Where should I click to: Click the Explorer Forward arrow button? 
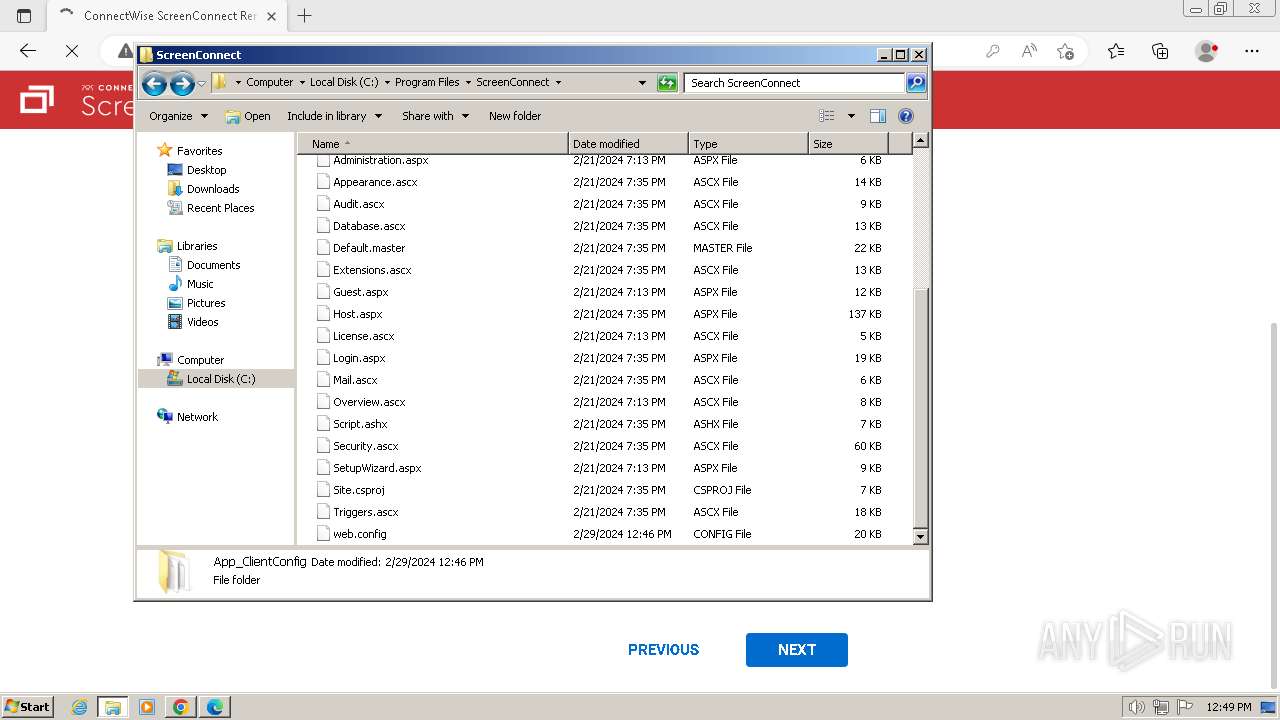coord(182,83)
